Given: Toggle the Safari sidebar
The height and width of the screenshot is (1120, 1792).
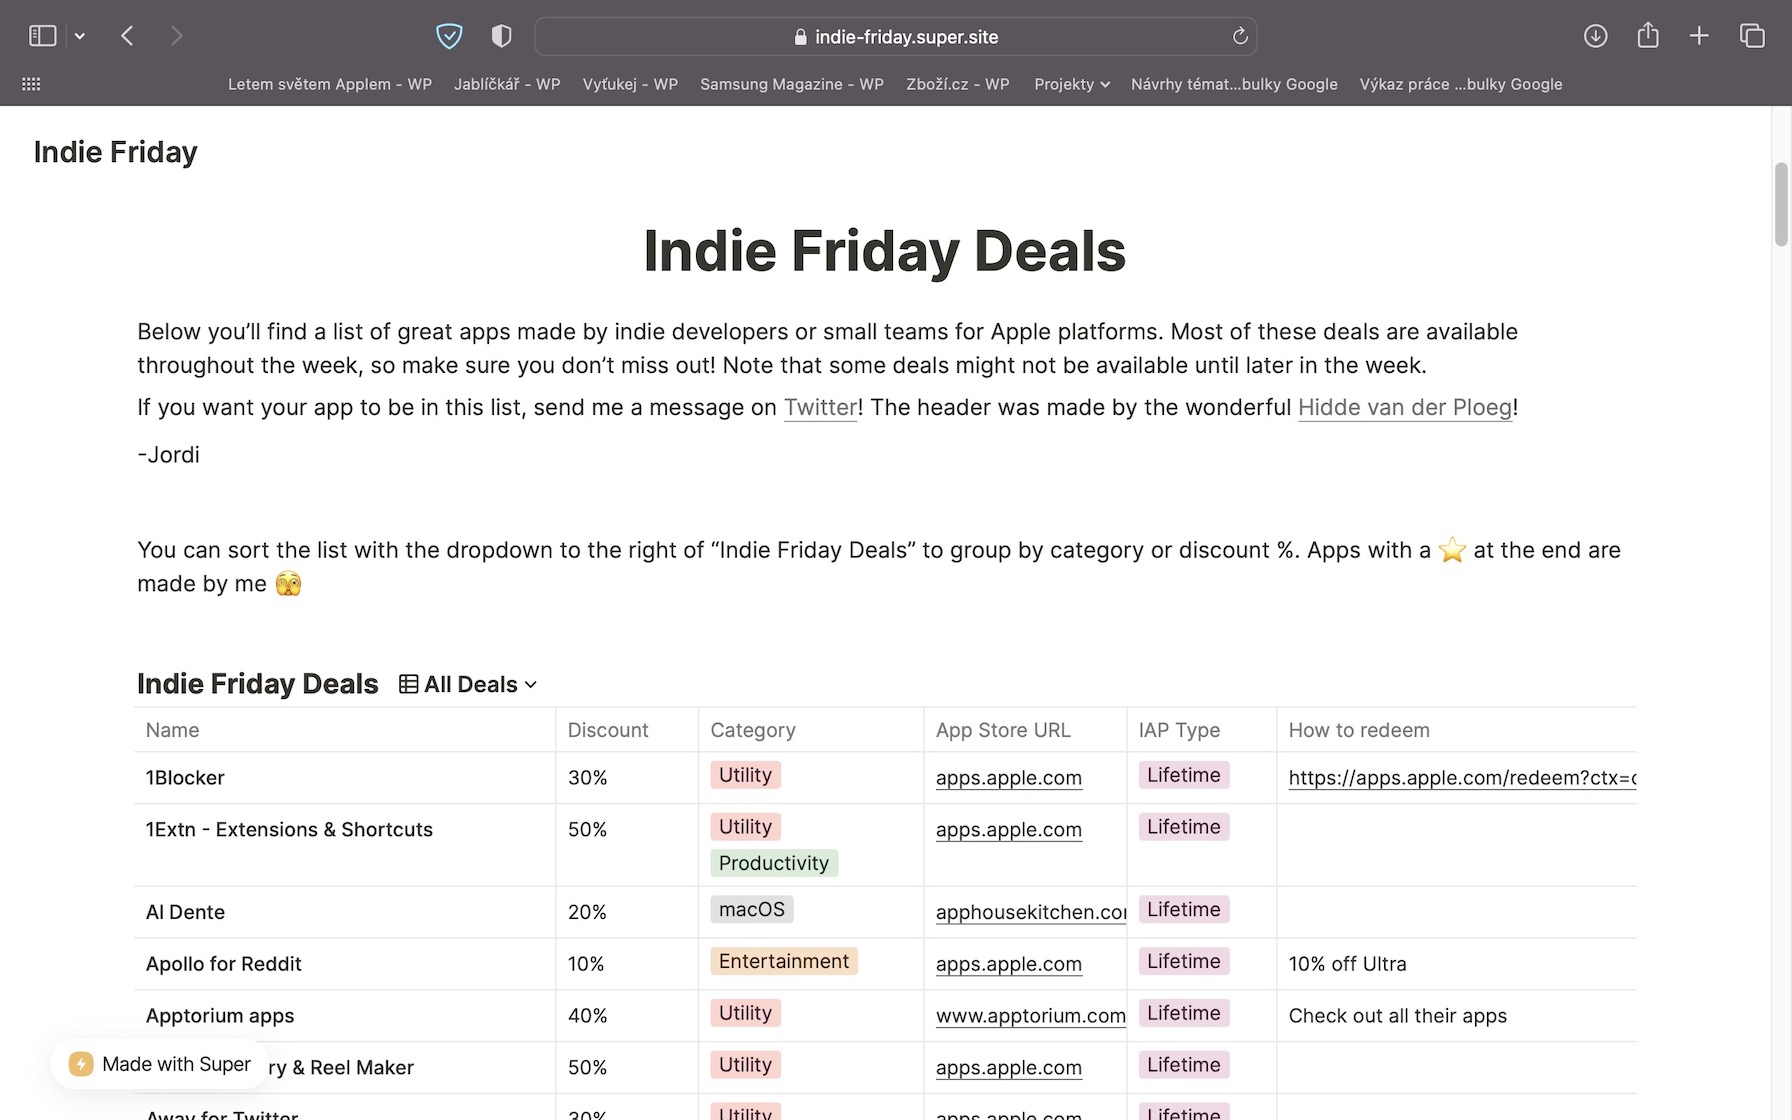Looking at the screenshot, I should 42,36.
